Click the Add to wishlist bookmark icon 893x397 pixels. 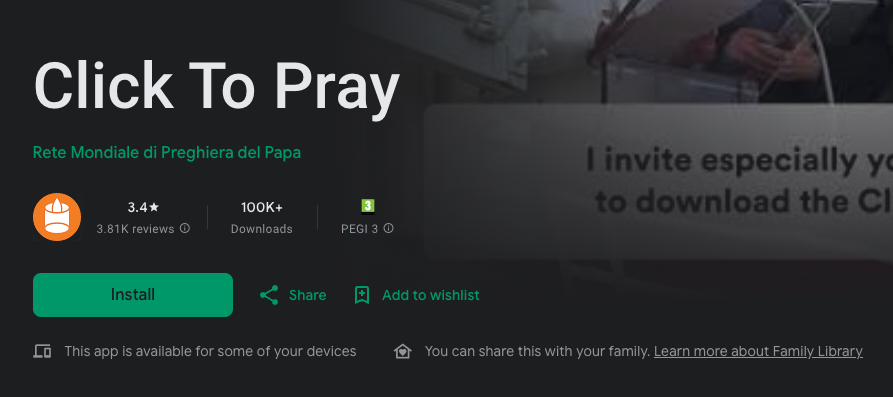coord(362,295)
